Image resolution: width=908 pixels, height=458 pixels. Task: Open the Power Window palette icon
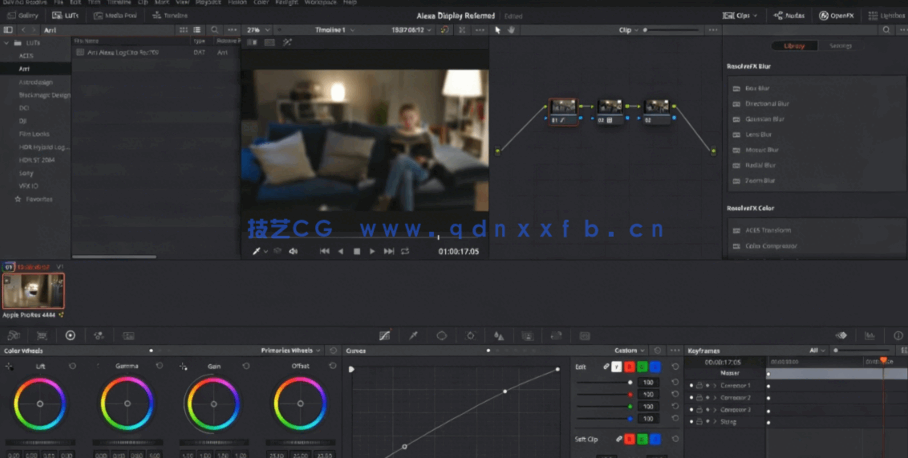(441, 335)
